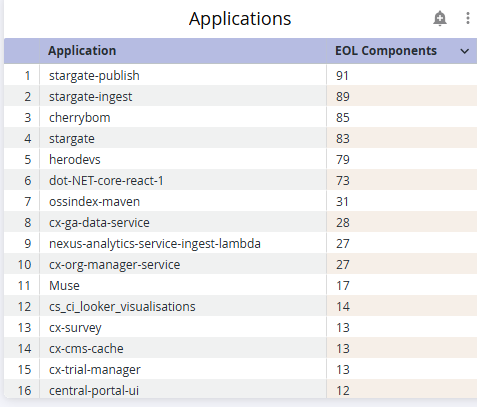This screenshot has height=407, width=477.
Task: Click EOL value 27 for nexus-analytics-service-ingest-lambda
Action: 343,244
